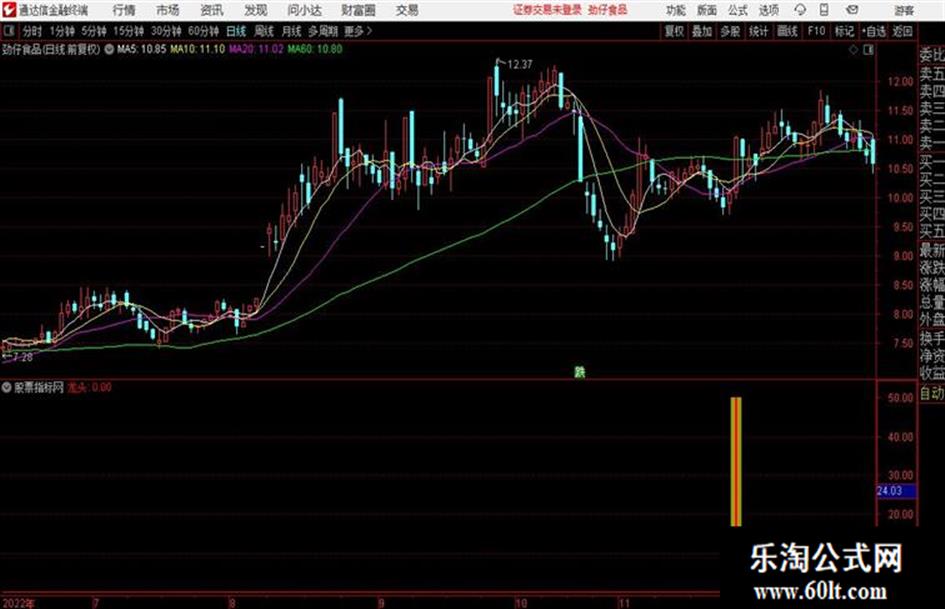Click the orange-yellow signal bar in the indicator panel
Screen dimensions: 945x609
[736, 461]
